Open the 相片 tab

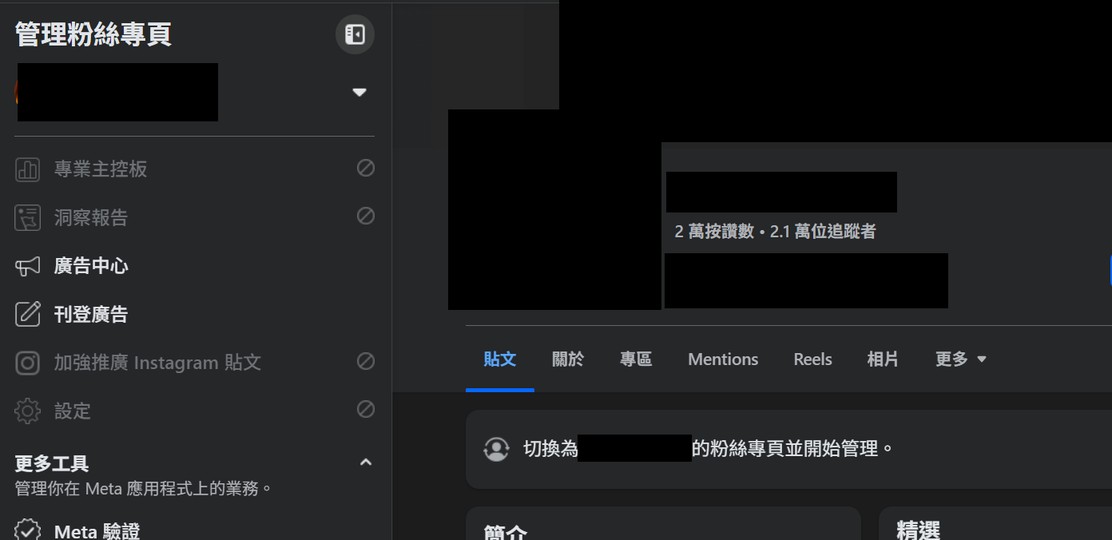tap(882, 359)
